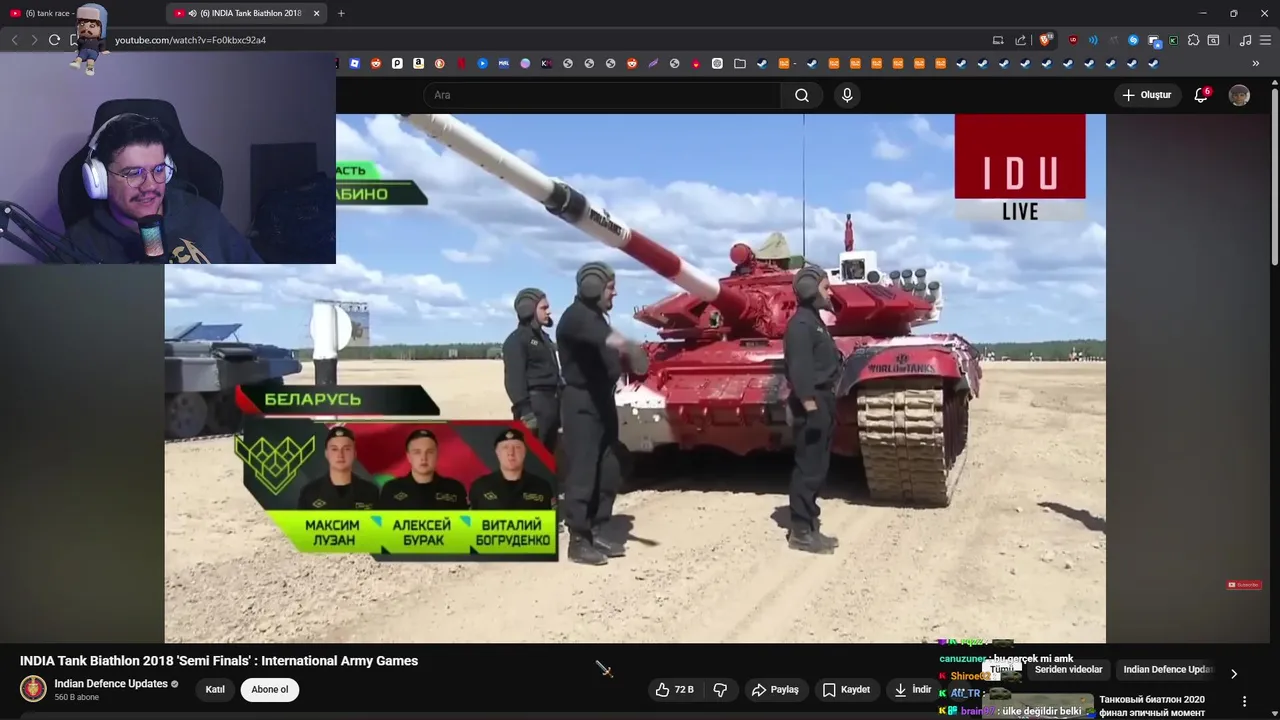
Task: Open the green K extension icon
Action: pyautogui.click(x=1173, y=40)
